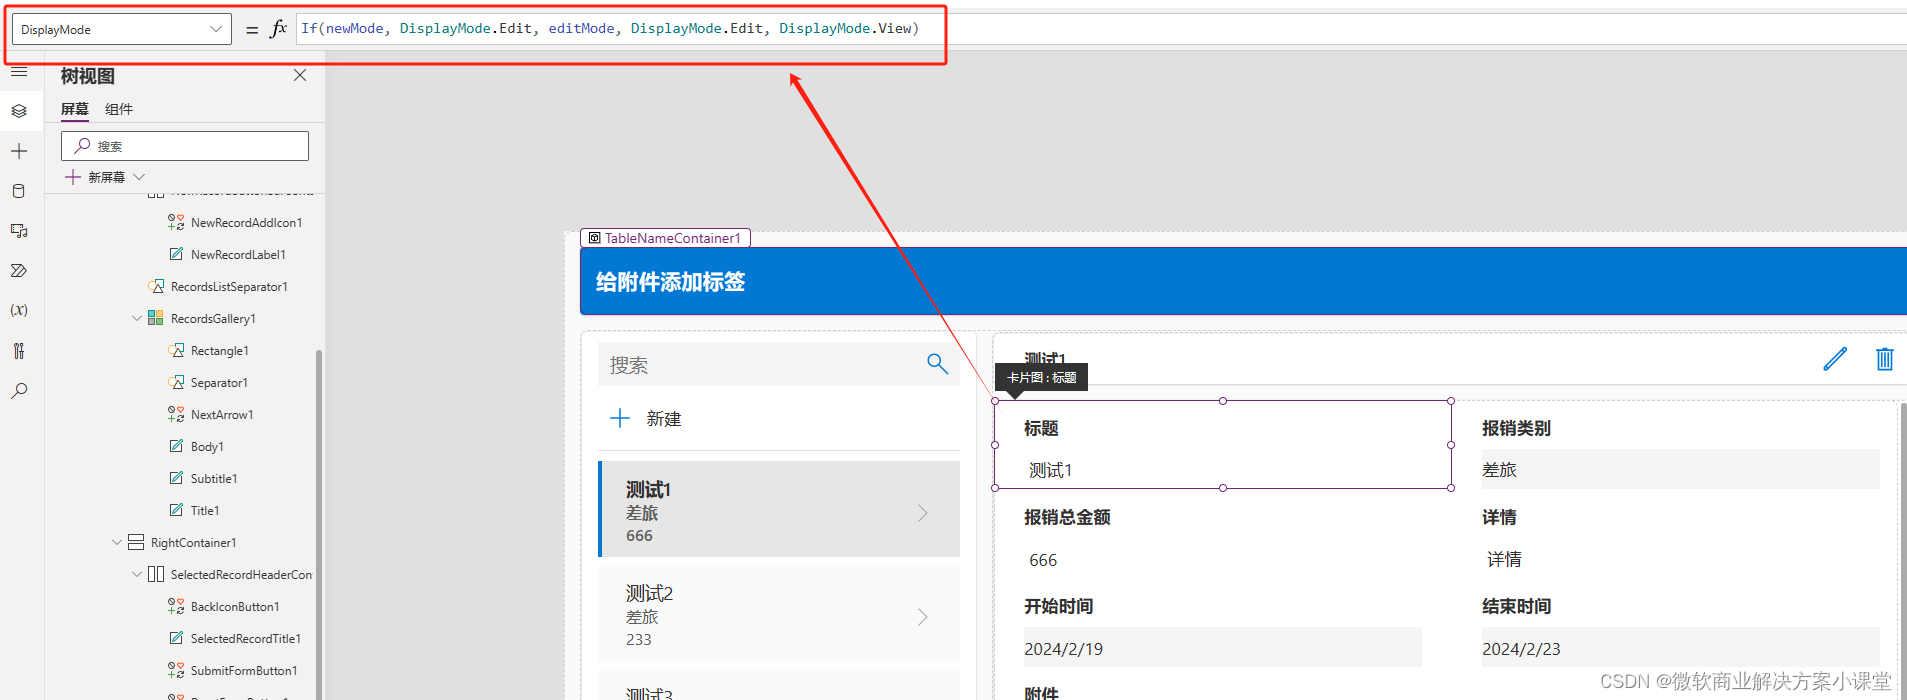Click the arrow chevron on 测试1 gallery item
The width and height of the screenshot is (1907, 700).
coord(923,513)
